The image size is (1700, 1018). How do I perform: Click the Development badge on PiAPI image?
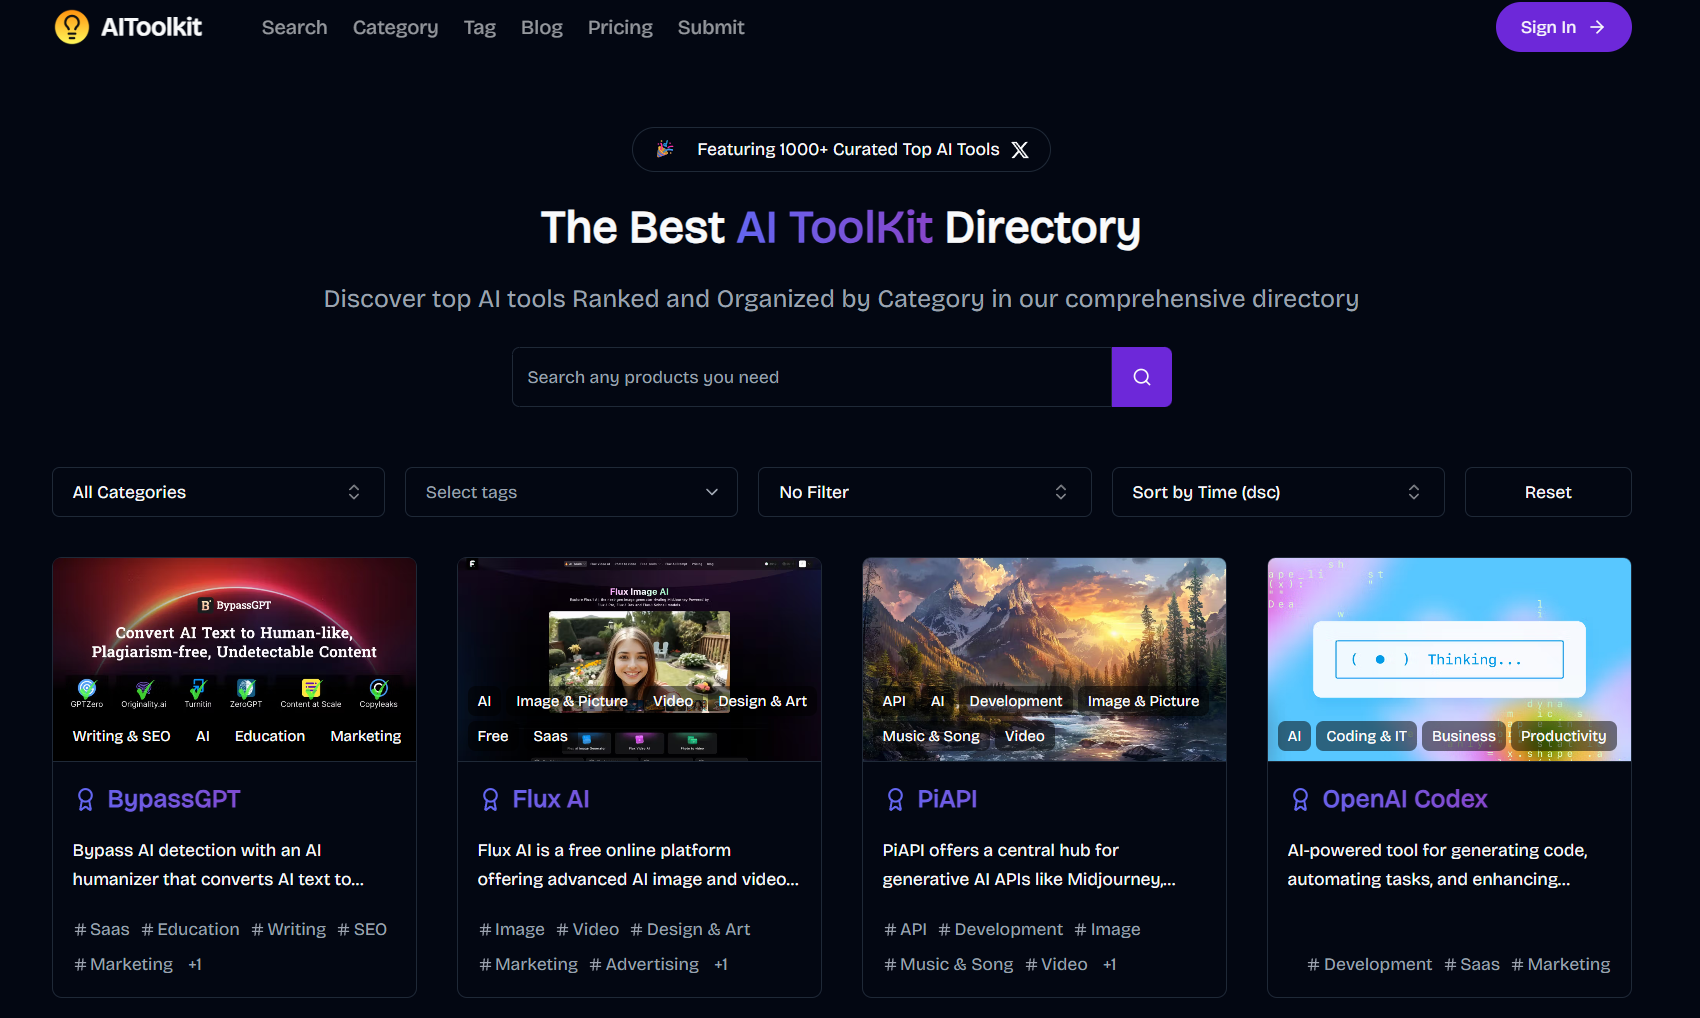coord(1015,701)
